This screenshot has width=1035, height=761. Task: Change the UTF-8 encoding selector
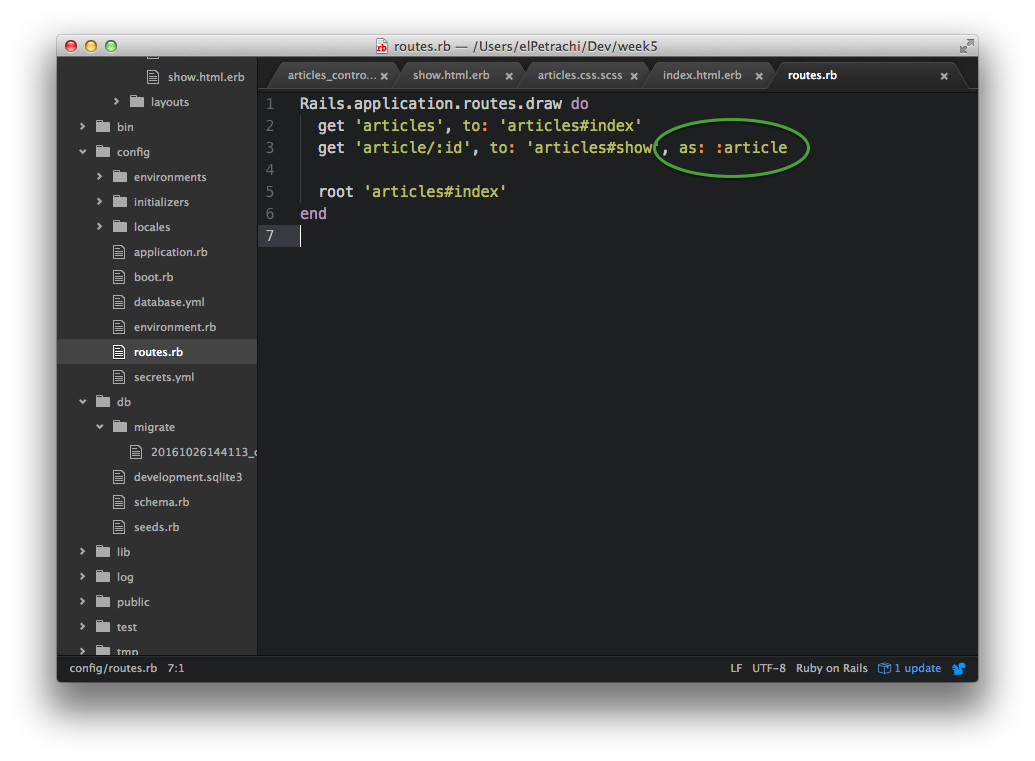coord(769,668)
